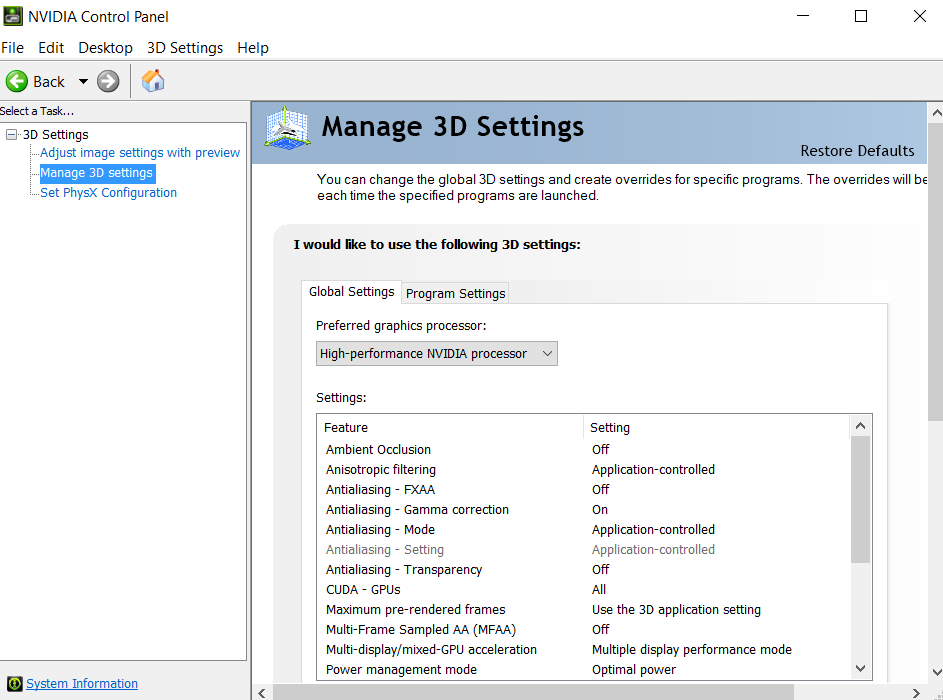
Task: Click the green Back arrow icon
Action: coord(17,81)
